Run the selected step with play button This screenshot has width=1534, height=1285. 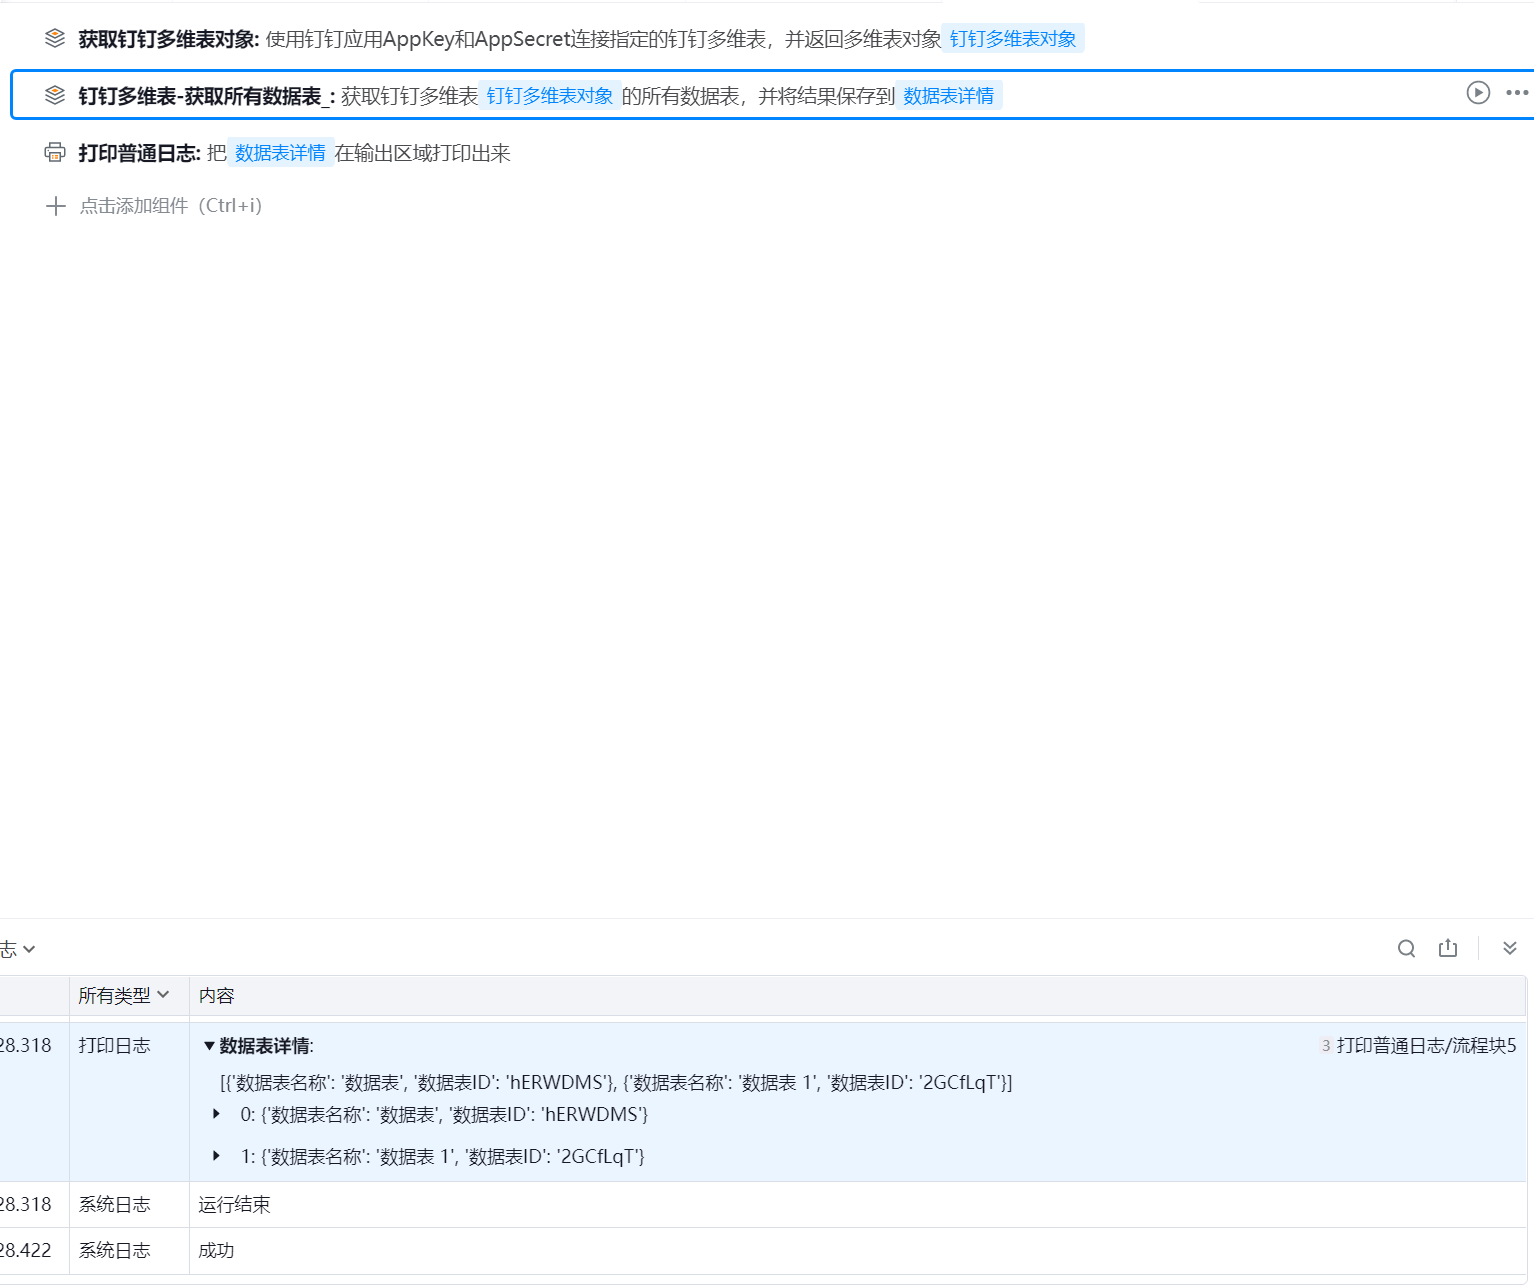click(x=1478, y=93)
